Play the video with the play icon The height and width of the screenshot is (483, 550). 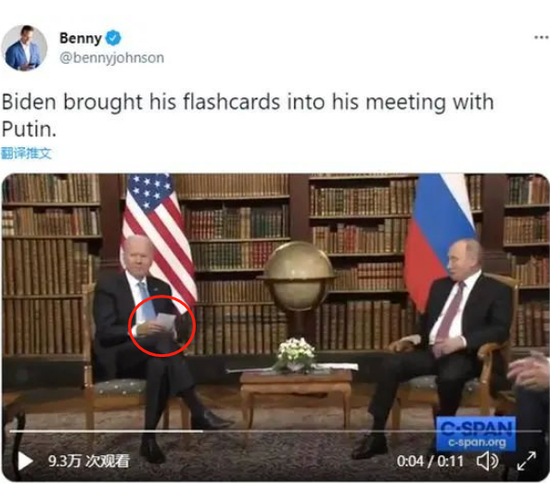(25, 461)
